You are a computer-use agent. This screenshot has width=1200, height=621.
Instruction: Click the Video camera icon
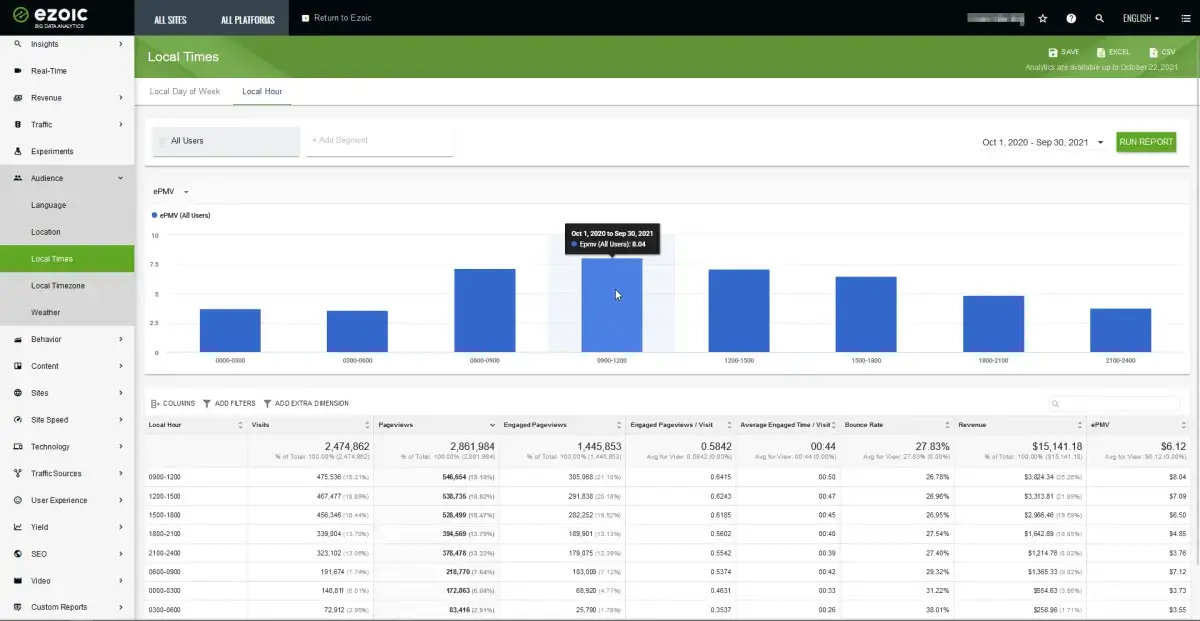(18, 581)
